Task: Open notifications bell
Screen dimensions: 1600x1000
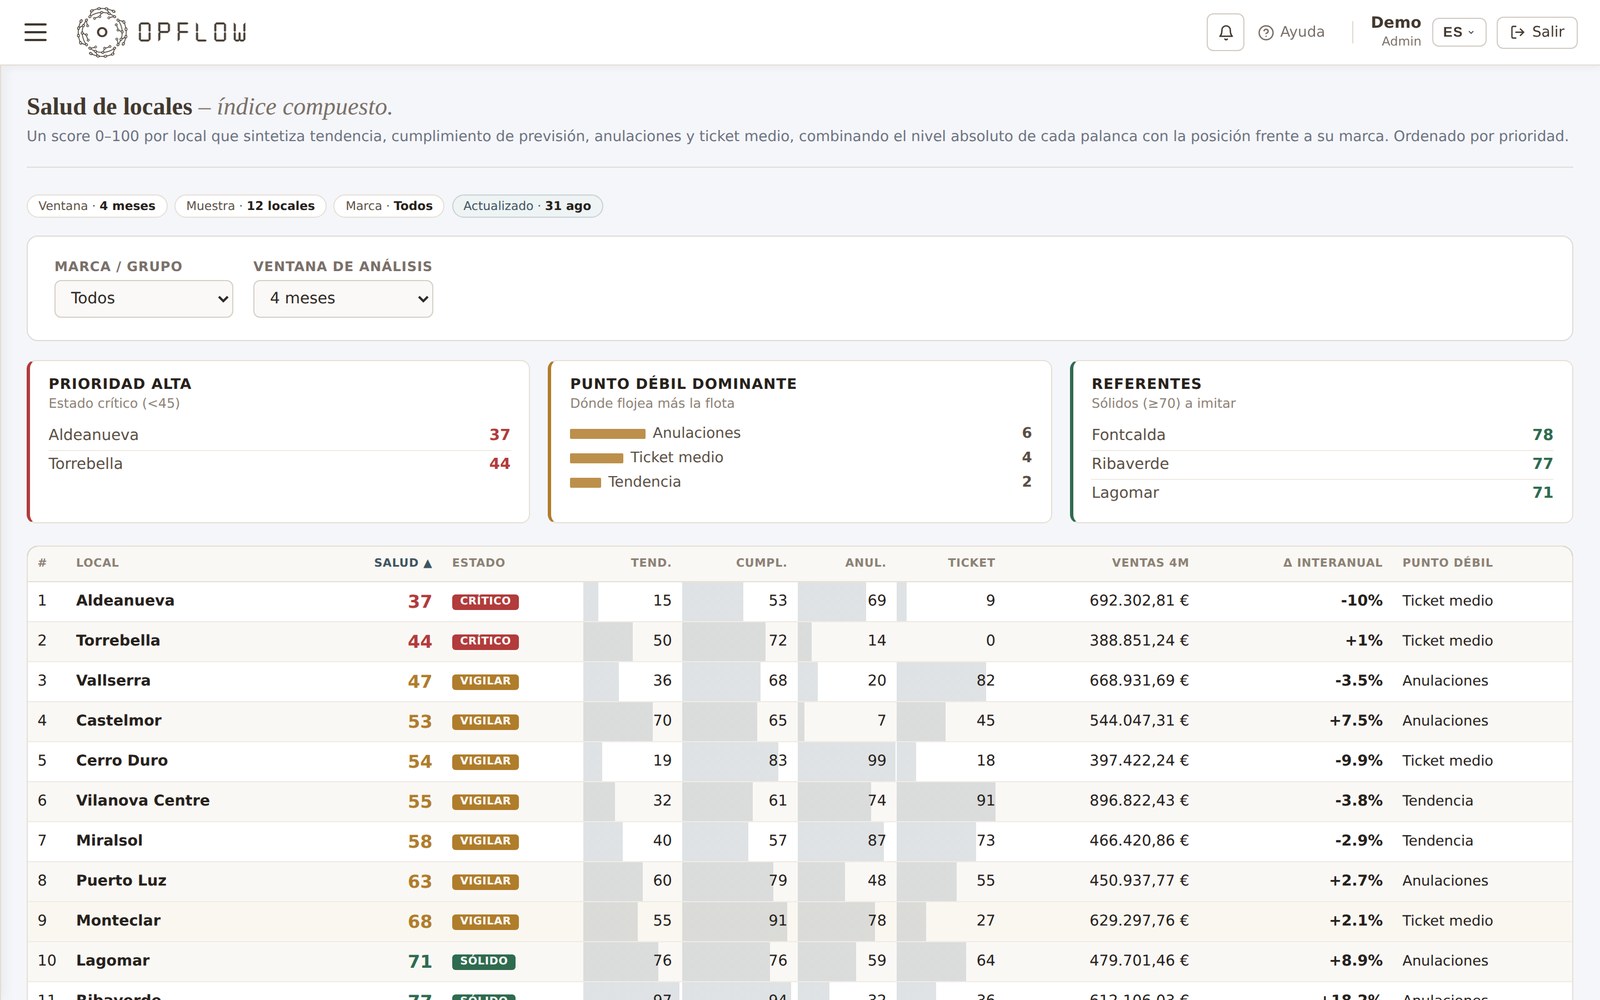Action: pyautogui.click(x=1225, y=32)
